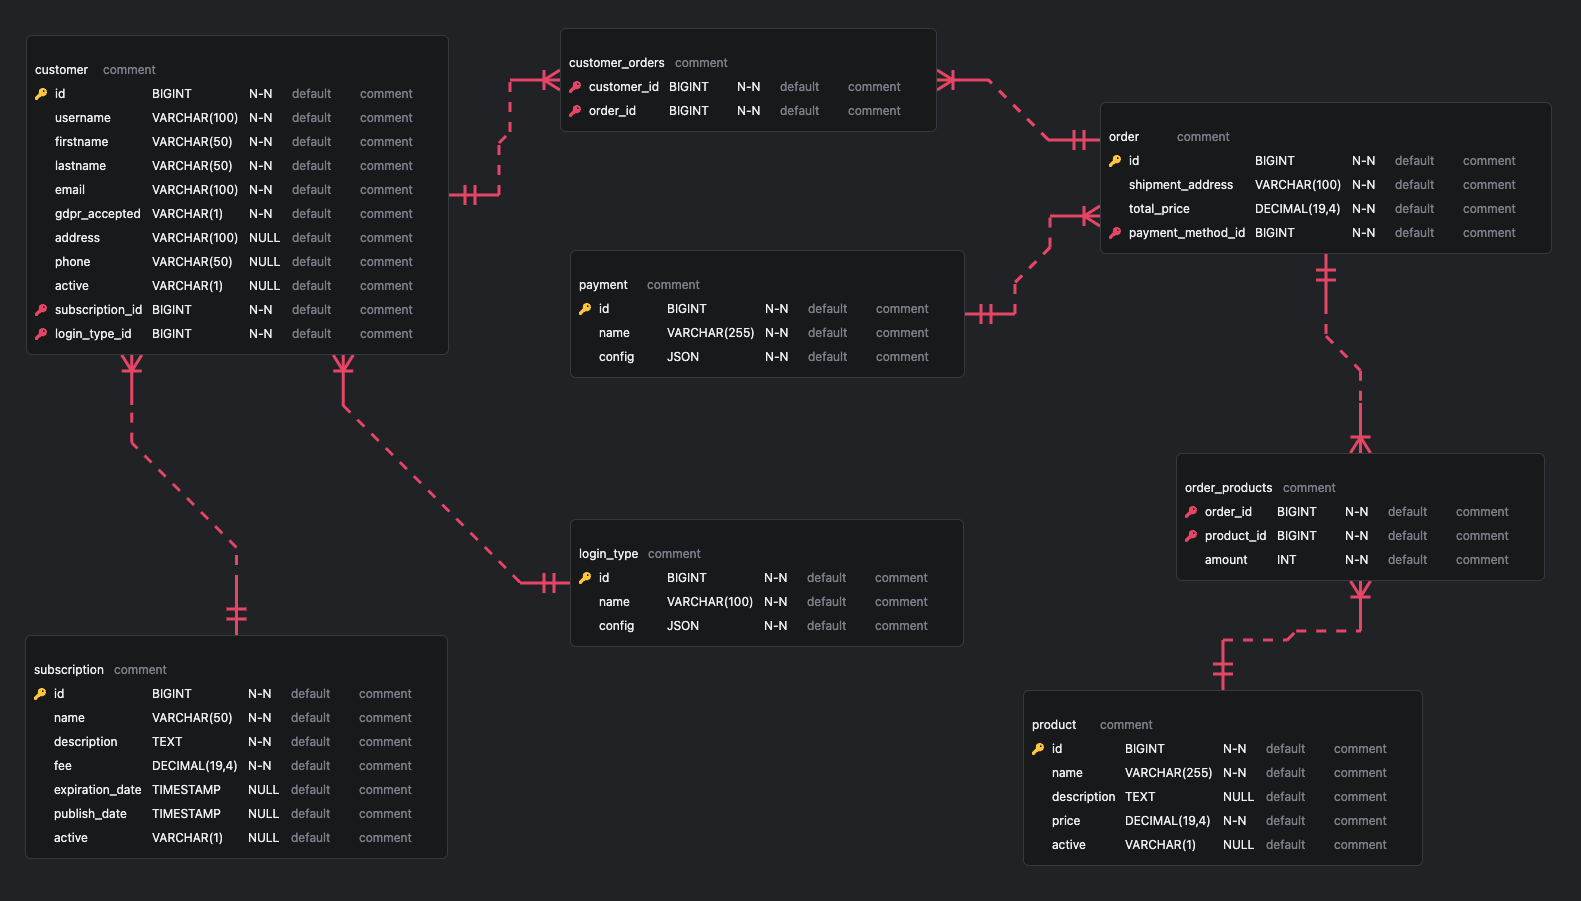Image resolution: width=1581 pixels, height=901 pixels.
Task: Click the foreign key icon beside login_type_id
Action: tap(41, 334)
